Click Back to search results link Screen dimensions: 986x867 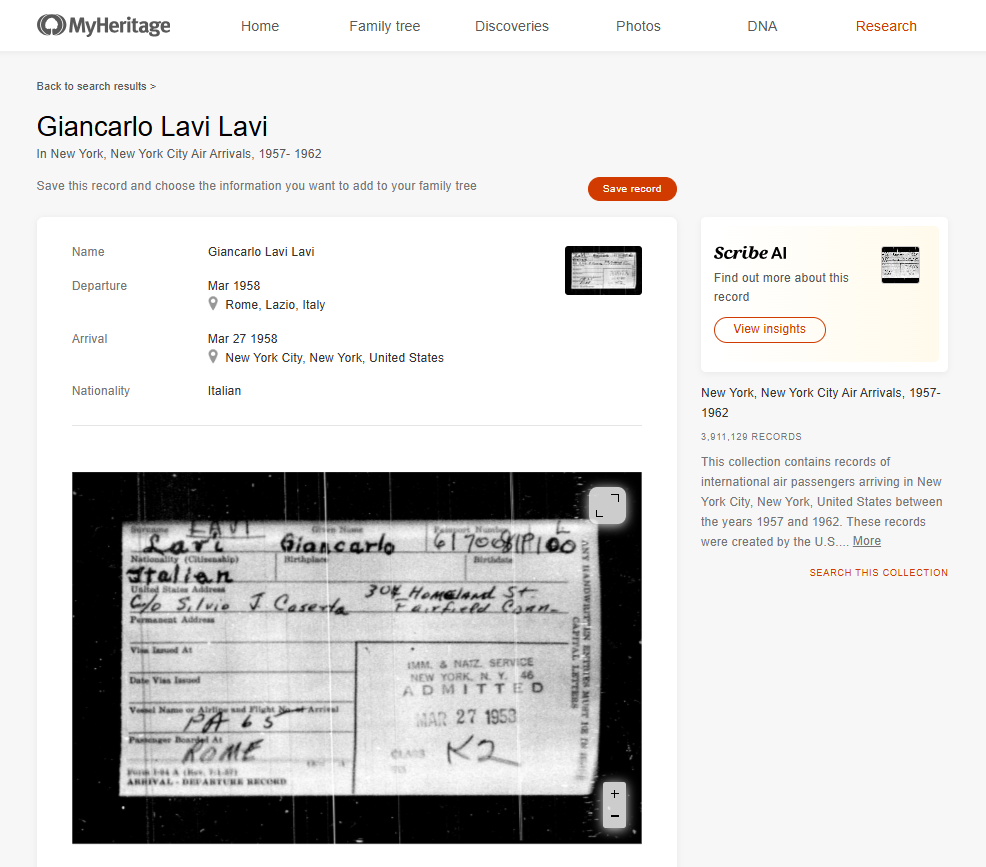(96, 86)
